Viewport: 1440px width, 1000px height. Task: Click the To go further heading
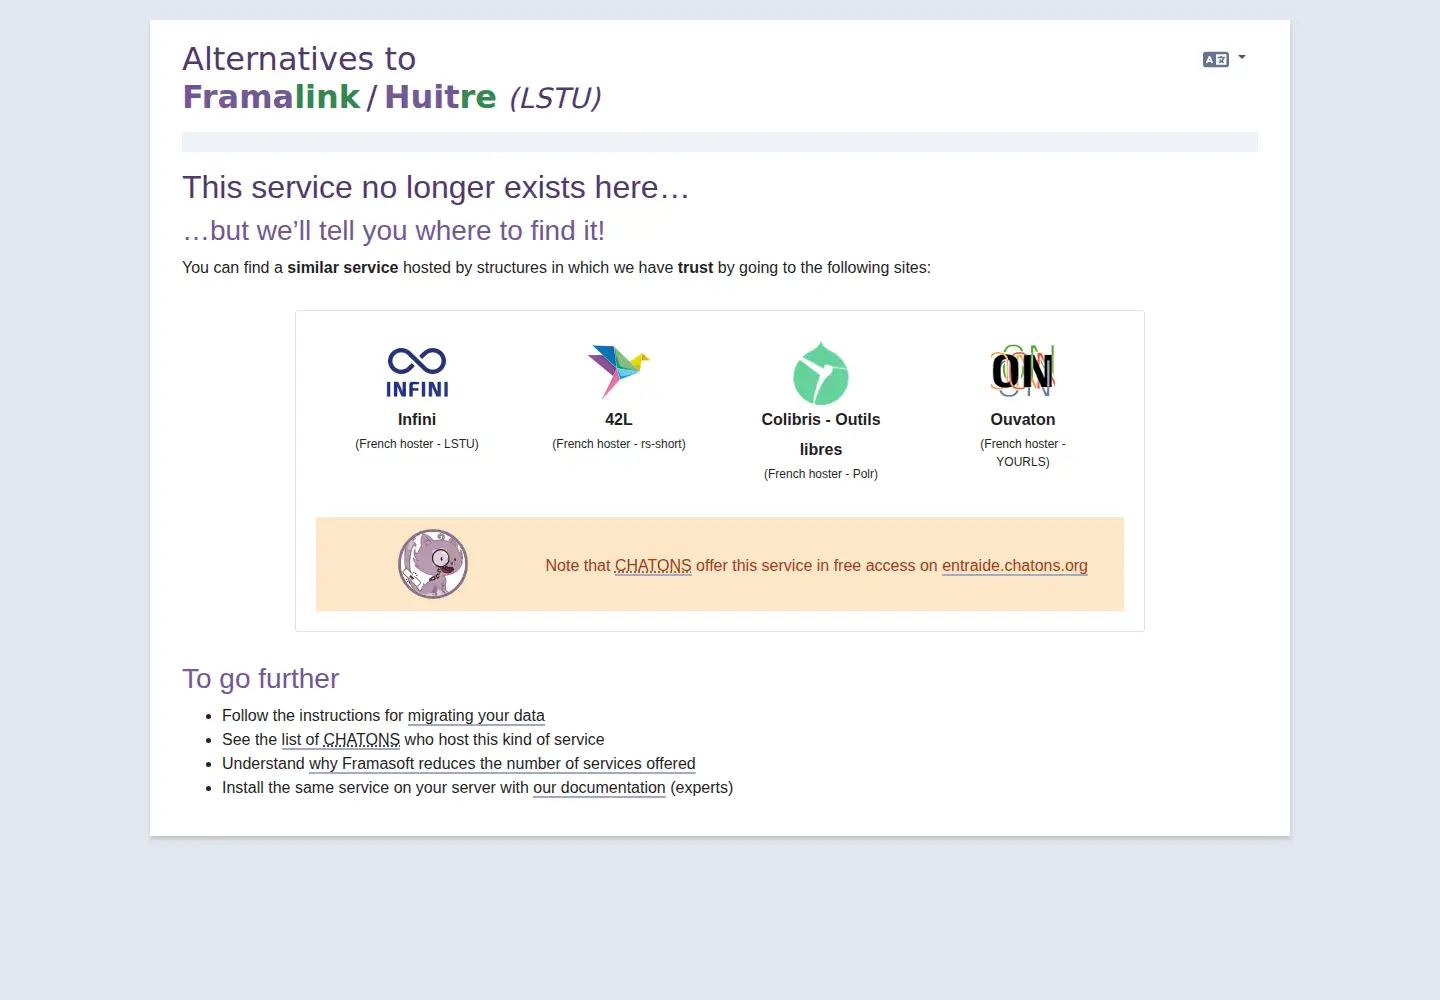click(261, 679)
